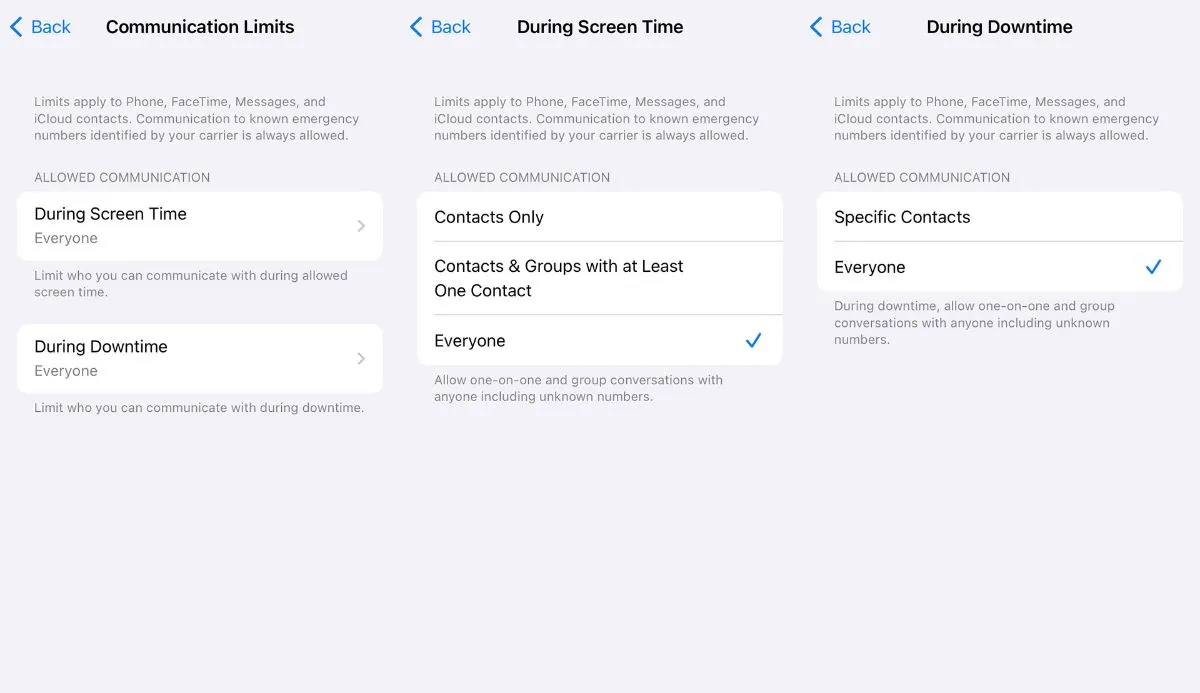Click the Communication Limits title text
This screenshot has width=1200, height=693.
tap(199, 27)
